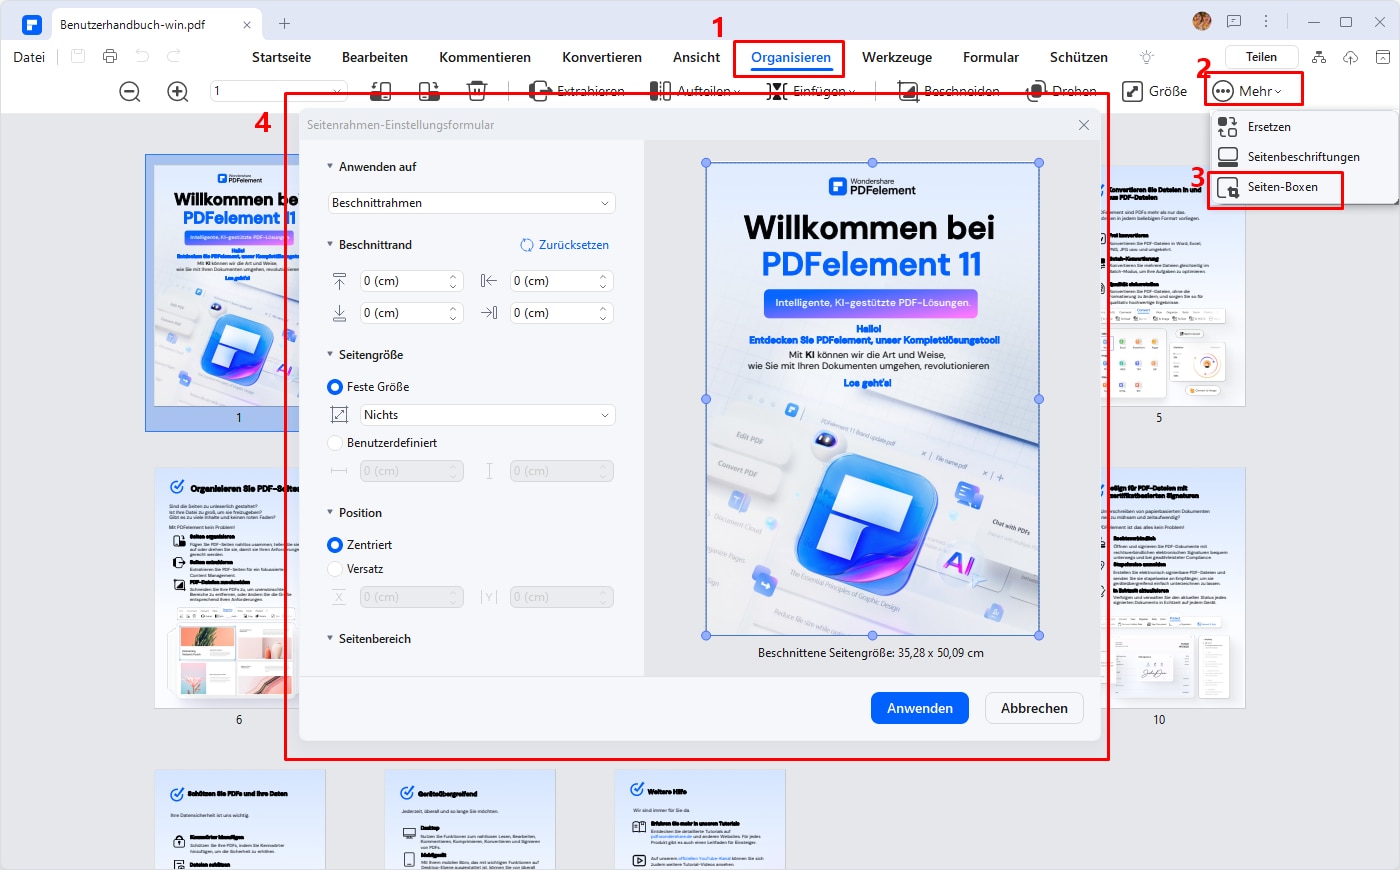
Task: Select page 6 thumbnail
Action: coord(227,588)
